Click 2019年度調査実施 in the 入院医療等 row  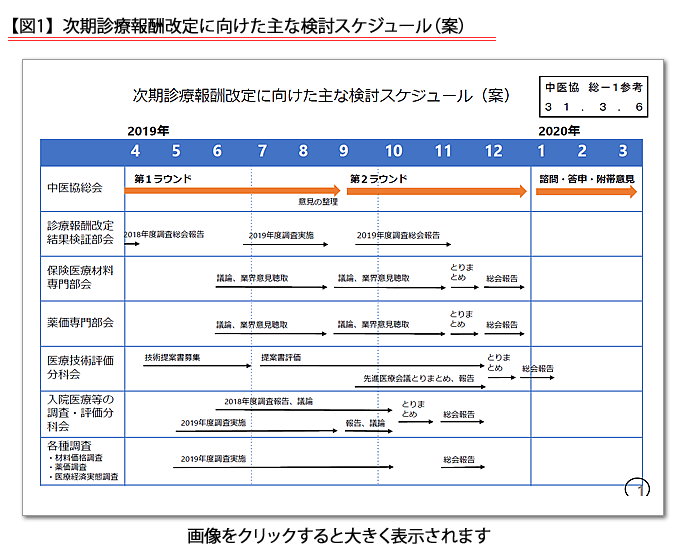pos(213,423)
